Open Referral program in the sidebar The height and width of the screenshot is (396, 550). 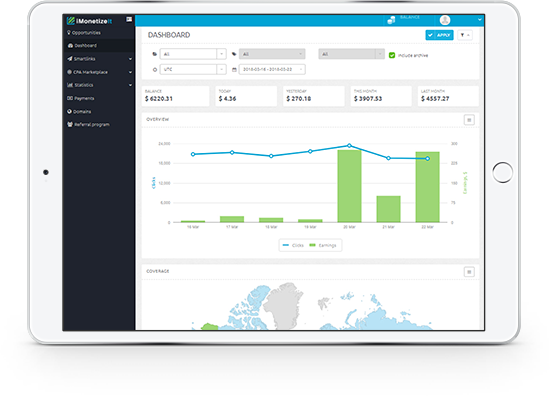pyautogui.click(x=99, y=125)
